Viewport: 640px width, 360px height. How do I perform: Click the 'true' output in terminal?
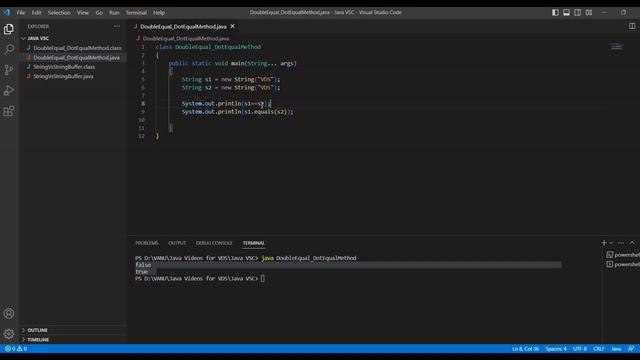point(141,272)
